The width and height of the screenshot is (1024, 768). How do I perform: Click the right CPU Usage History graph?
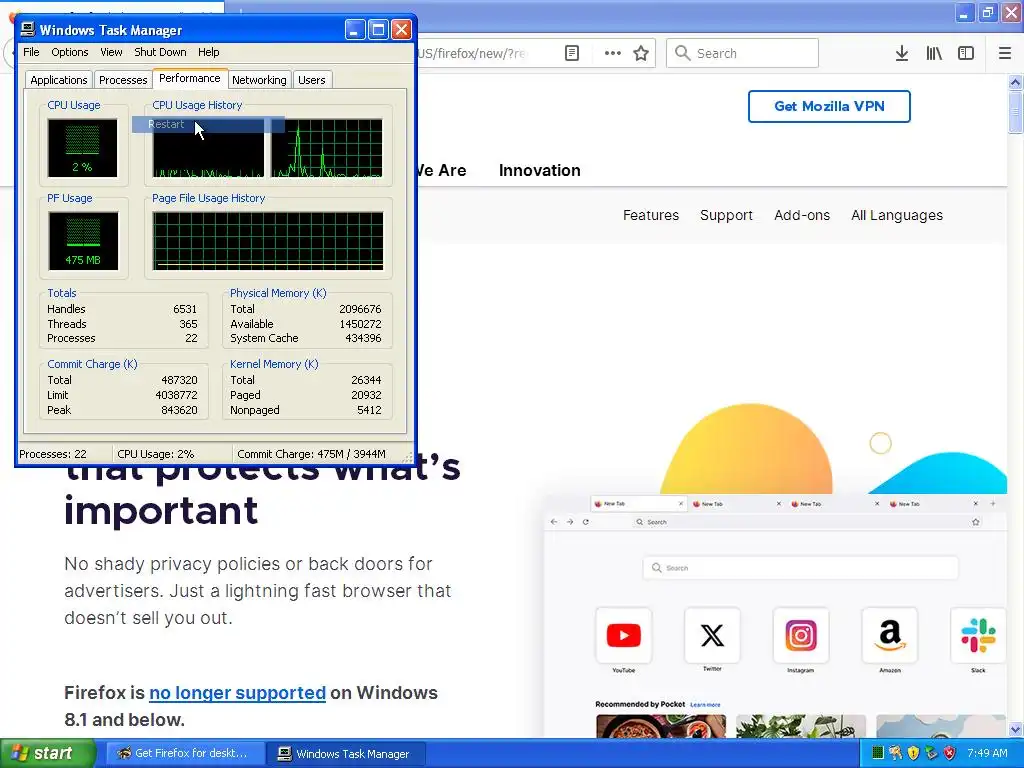tap(327, 148)
